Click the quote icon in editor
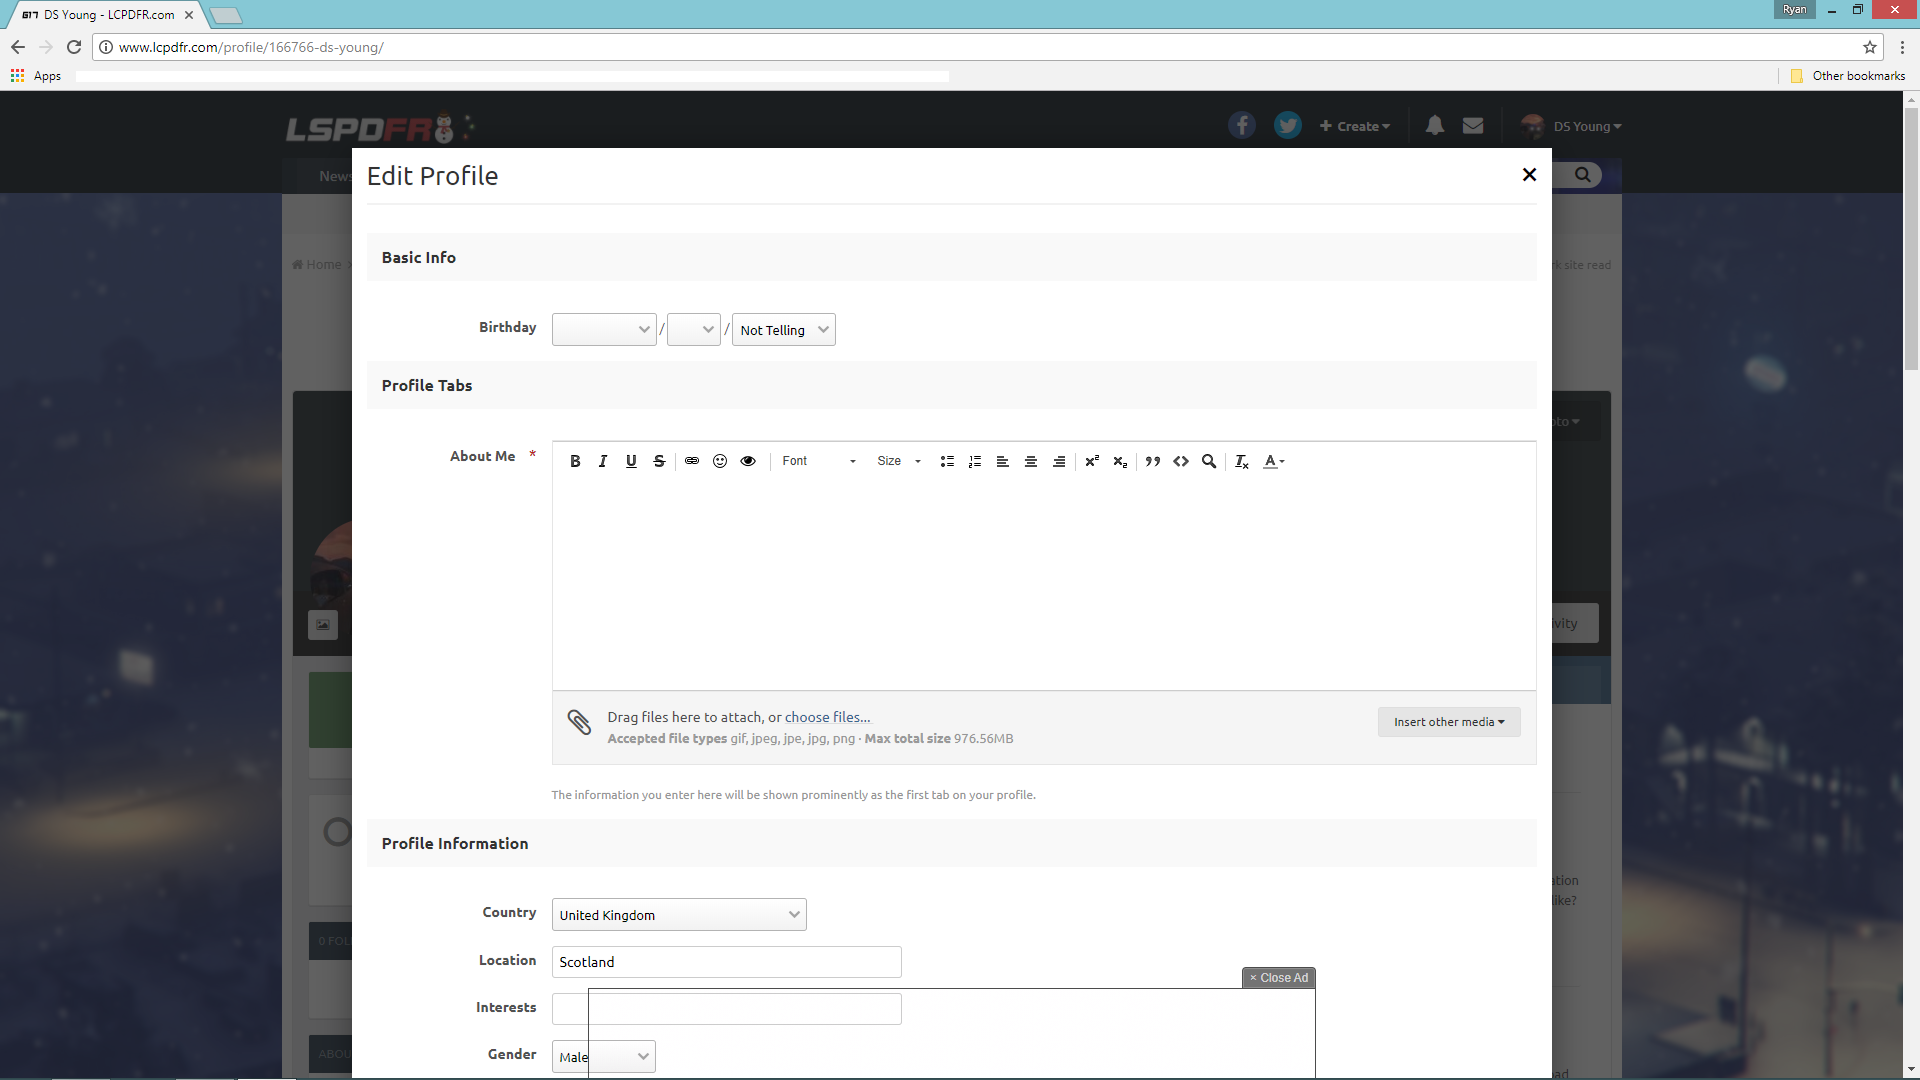This screenshot has width=1920, height=1080. 1153,461
